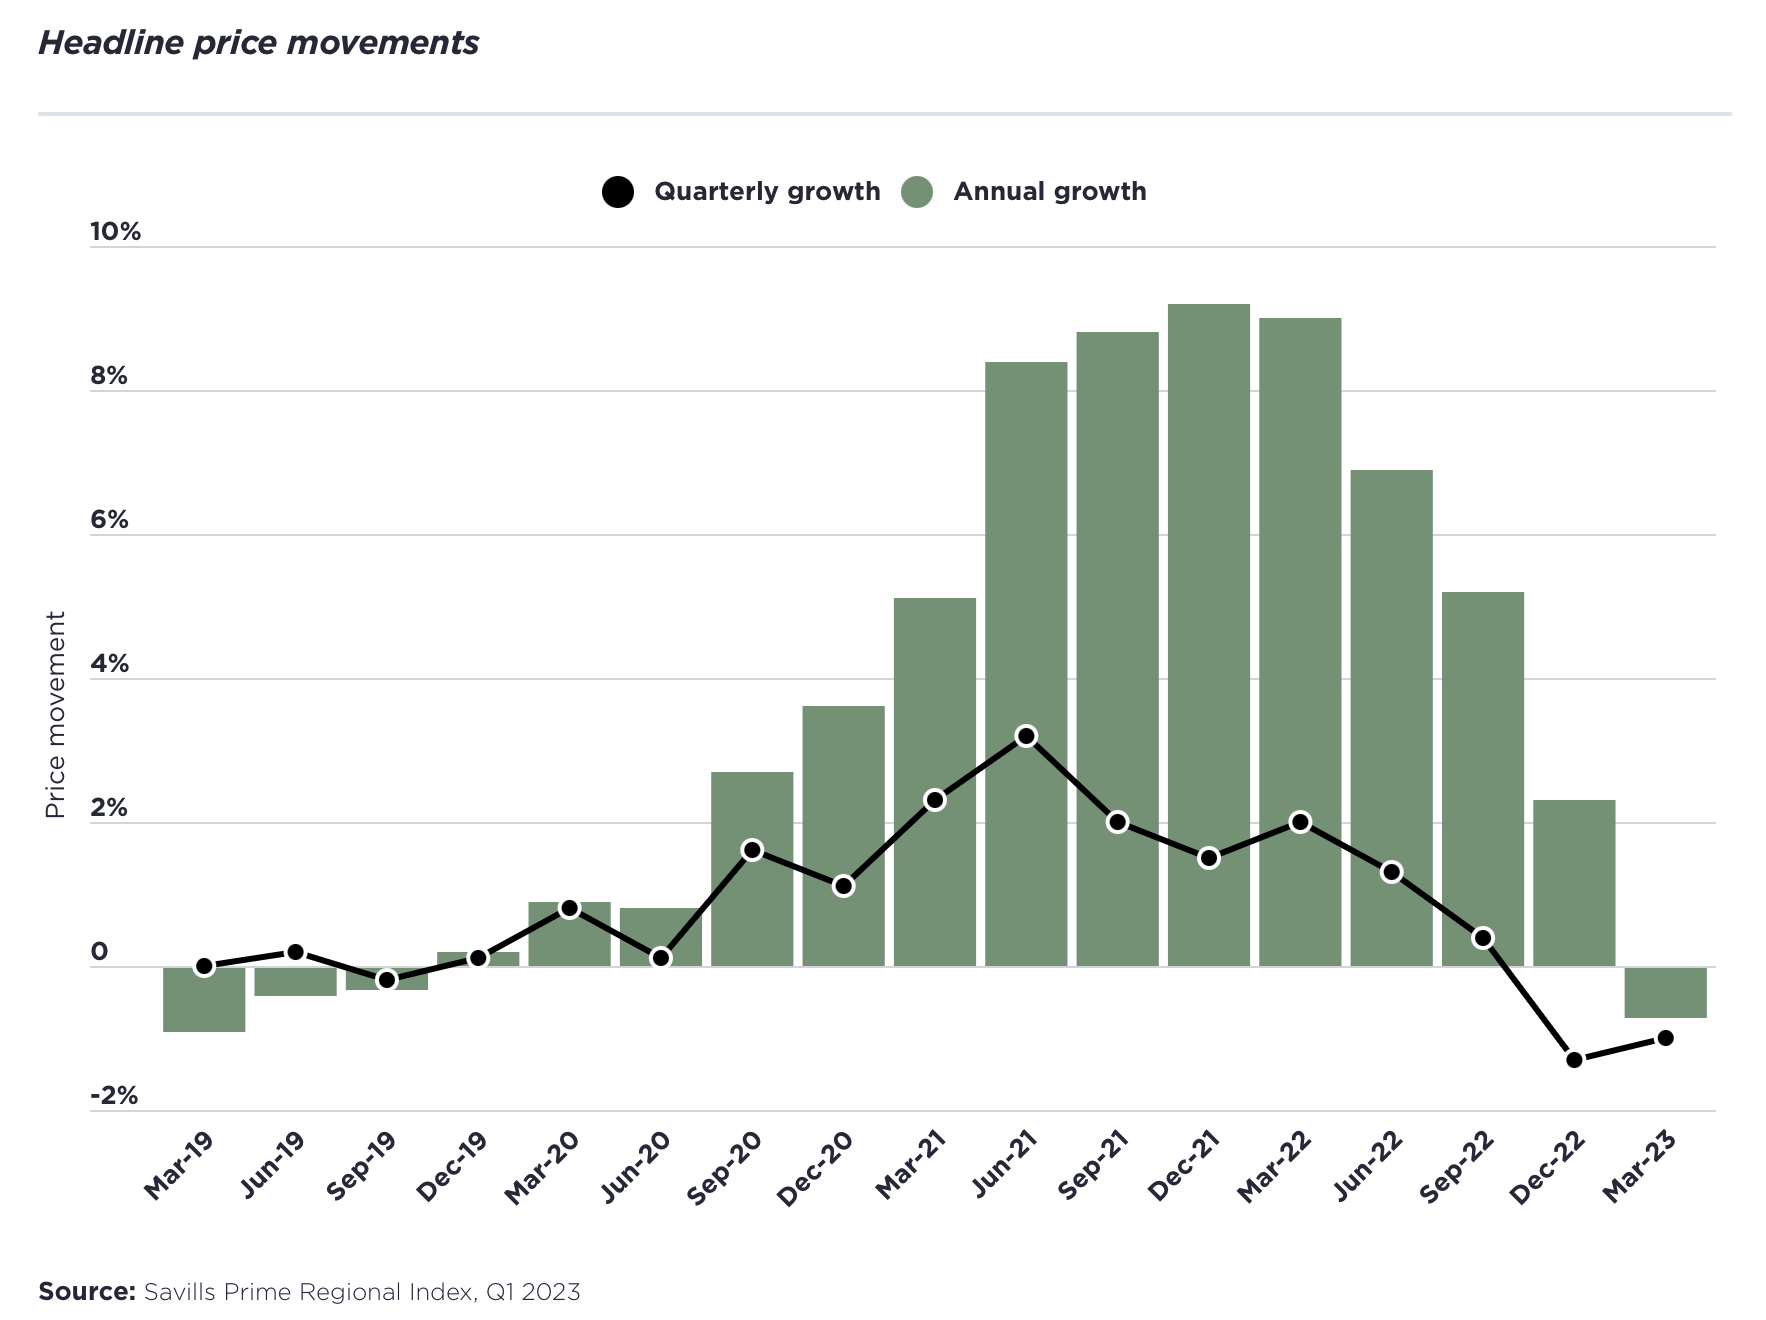Image resolution: width=1766 pixels, height=1320 pixels.
Task: Click the Savills Prime Regional Index source text
Action: coord(361,1292)
